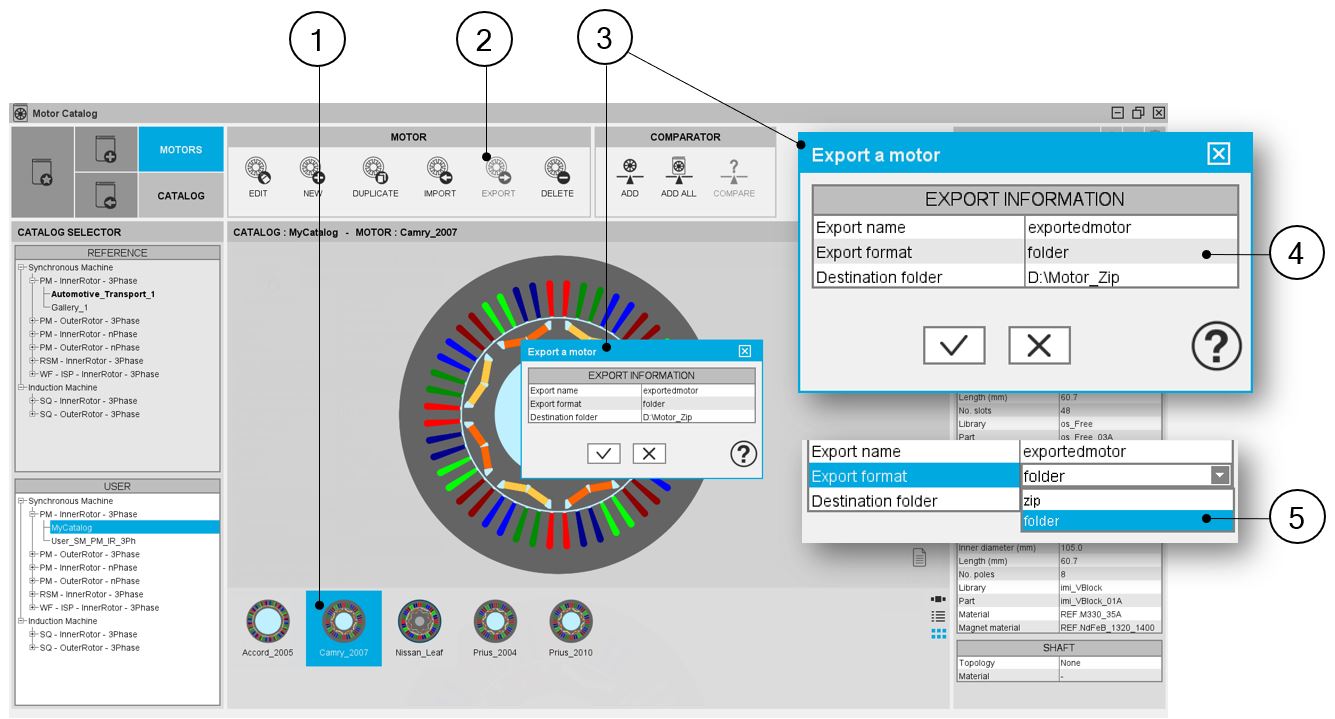The image size is (1335, 719).
Task: Close the small Export a motor dialog
Action: [744, 351]
